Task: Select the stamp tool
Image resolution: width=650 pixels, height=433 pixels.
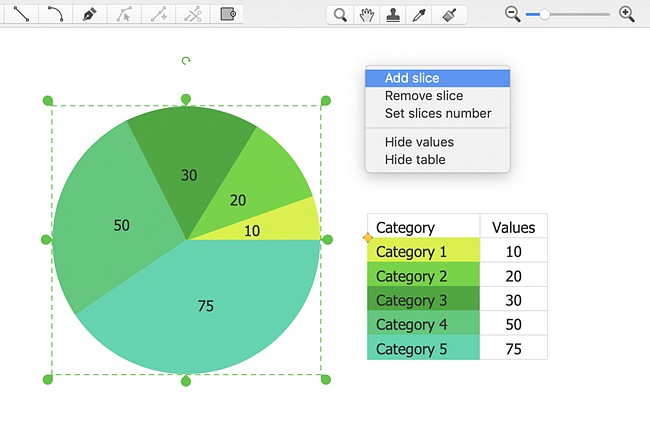Action: point(395,14)
